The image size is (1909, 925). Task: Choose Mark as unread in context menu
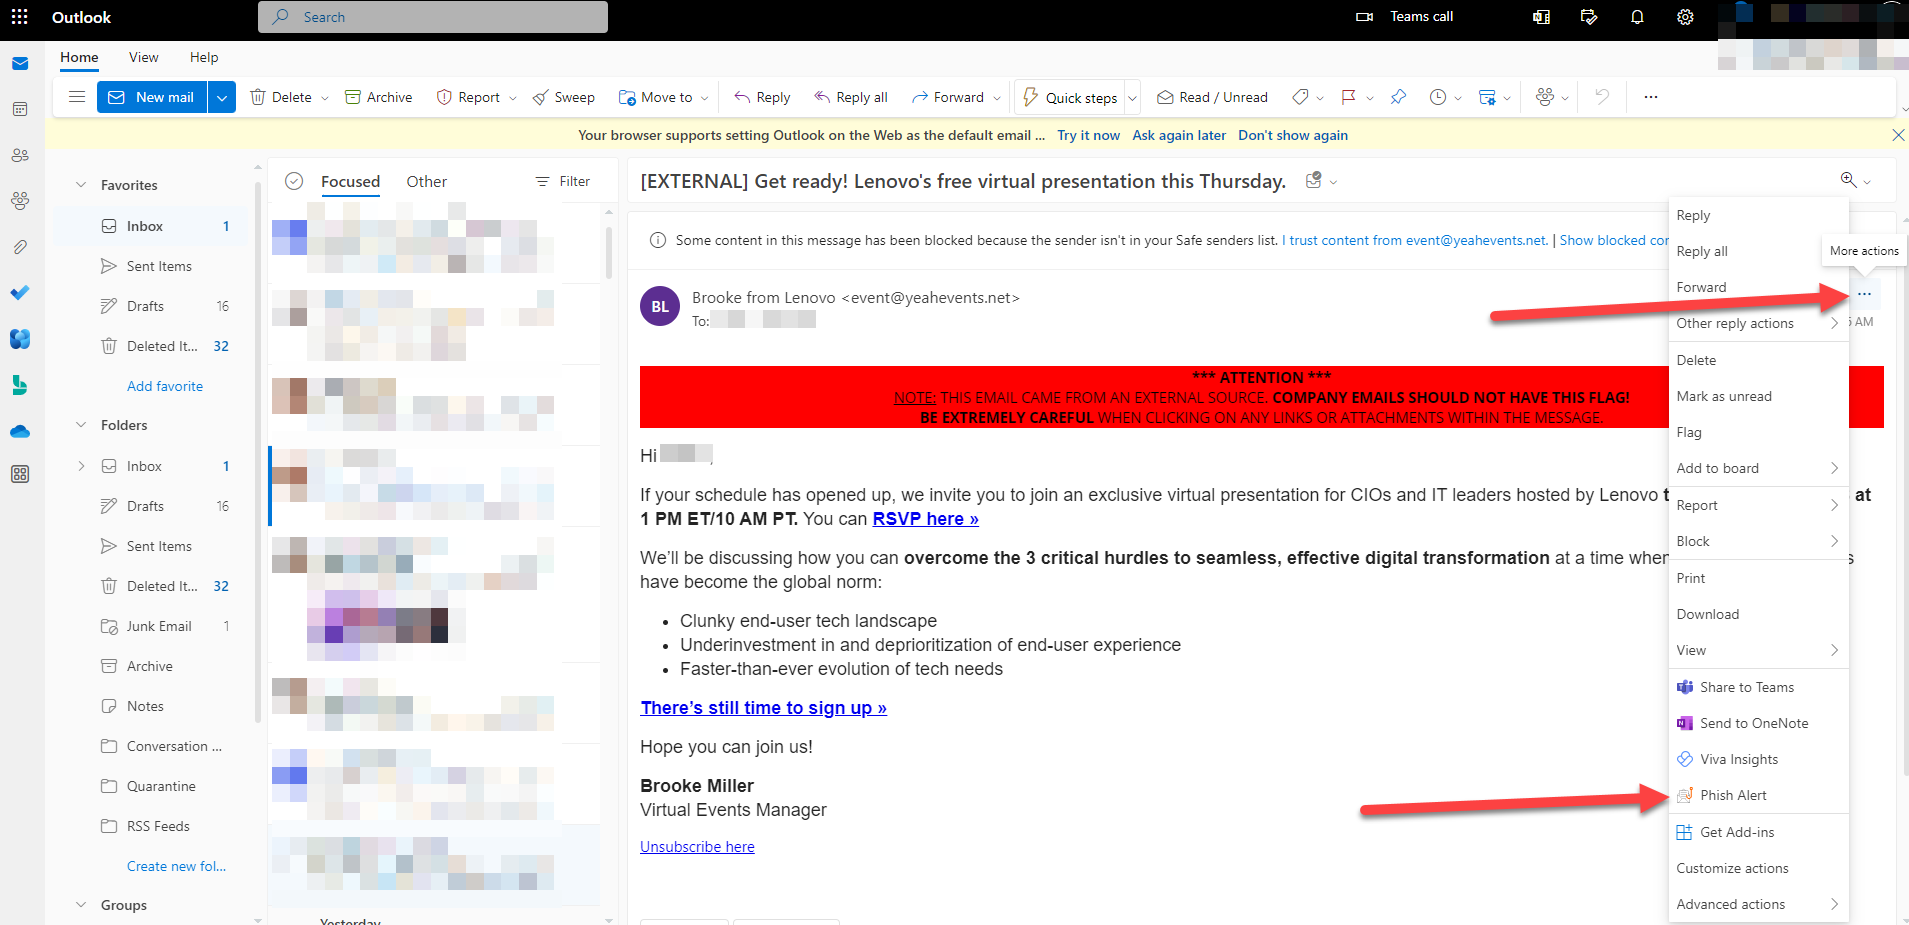pos(1758,396)
